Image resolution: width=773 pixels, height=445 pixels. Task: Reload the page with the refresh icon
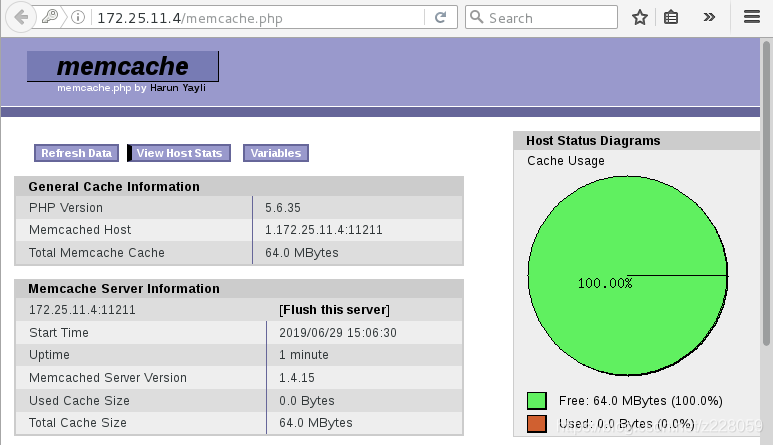[440, 17]
